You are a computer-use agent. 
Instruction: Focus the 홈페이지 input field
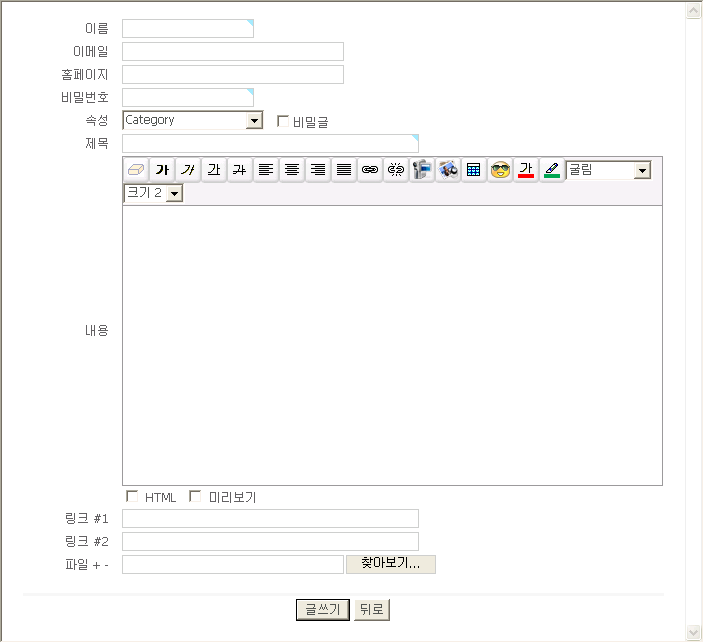pyautogui.click(x=233, y=75)
